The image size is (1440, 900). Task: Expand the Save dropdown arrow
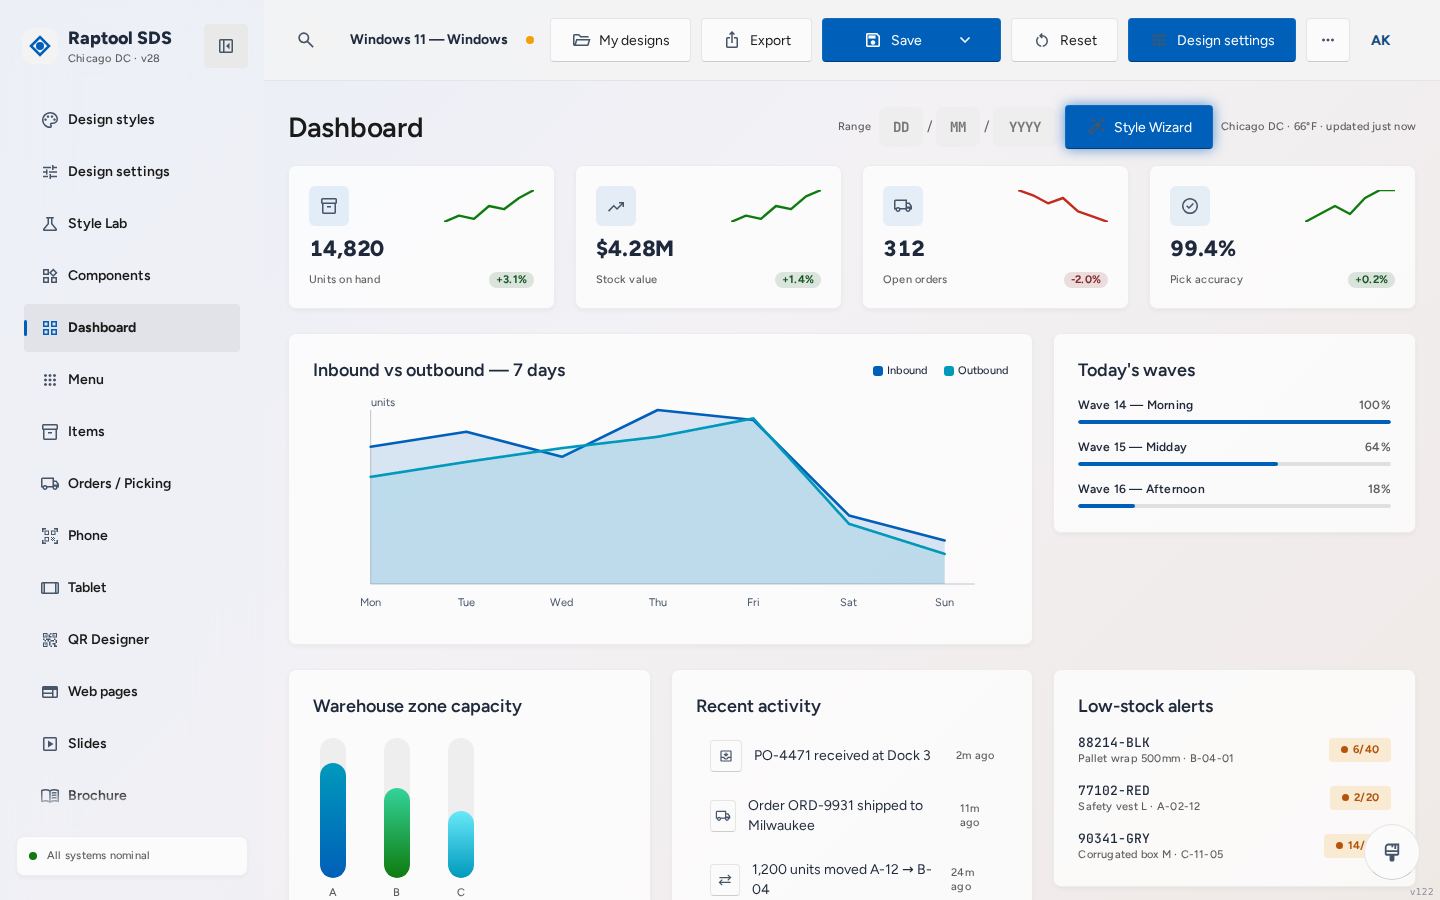965,40
